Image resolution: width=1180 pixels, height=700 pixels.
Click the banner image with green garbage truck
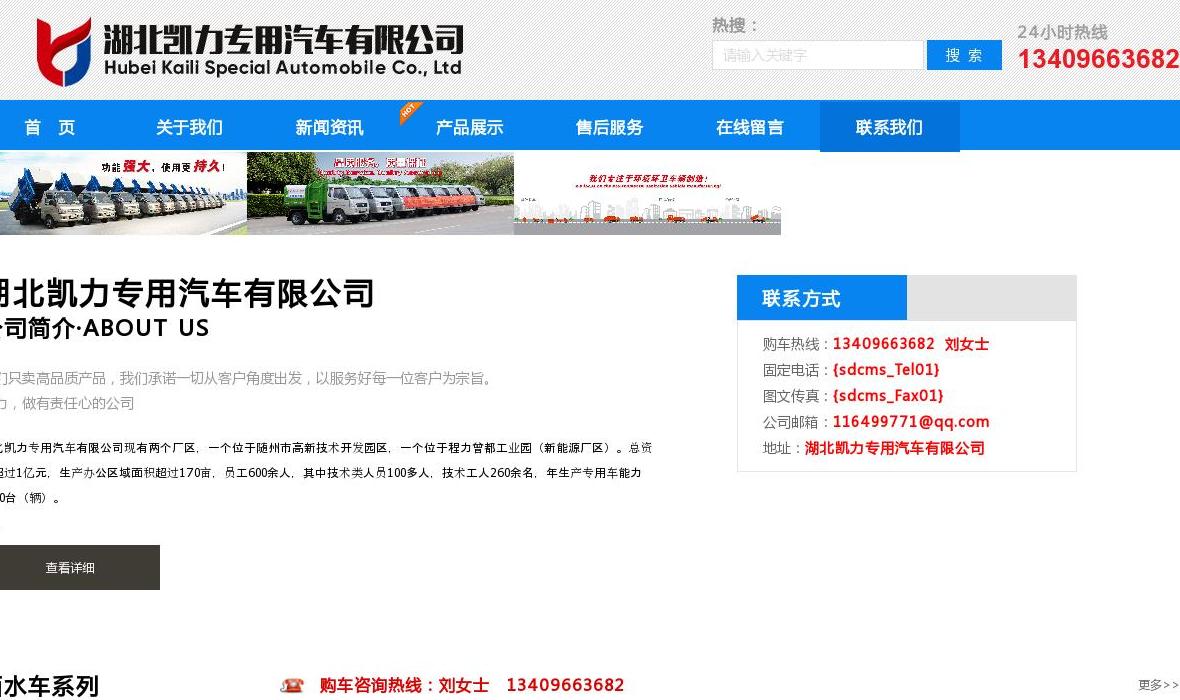click(380, 193)
